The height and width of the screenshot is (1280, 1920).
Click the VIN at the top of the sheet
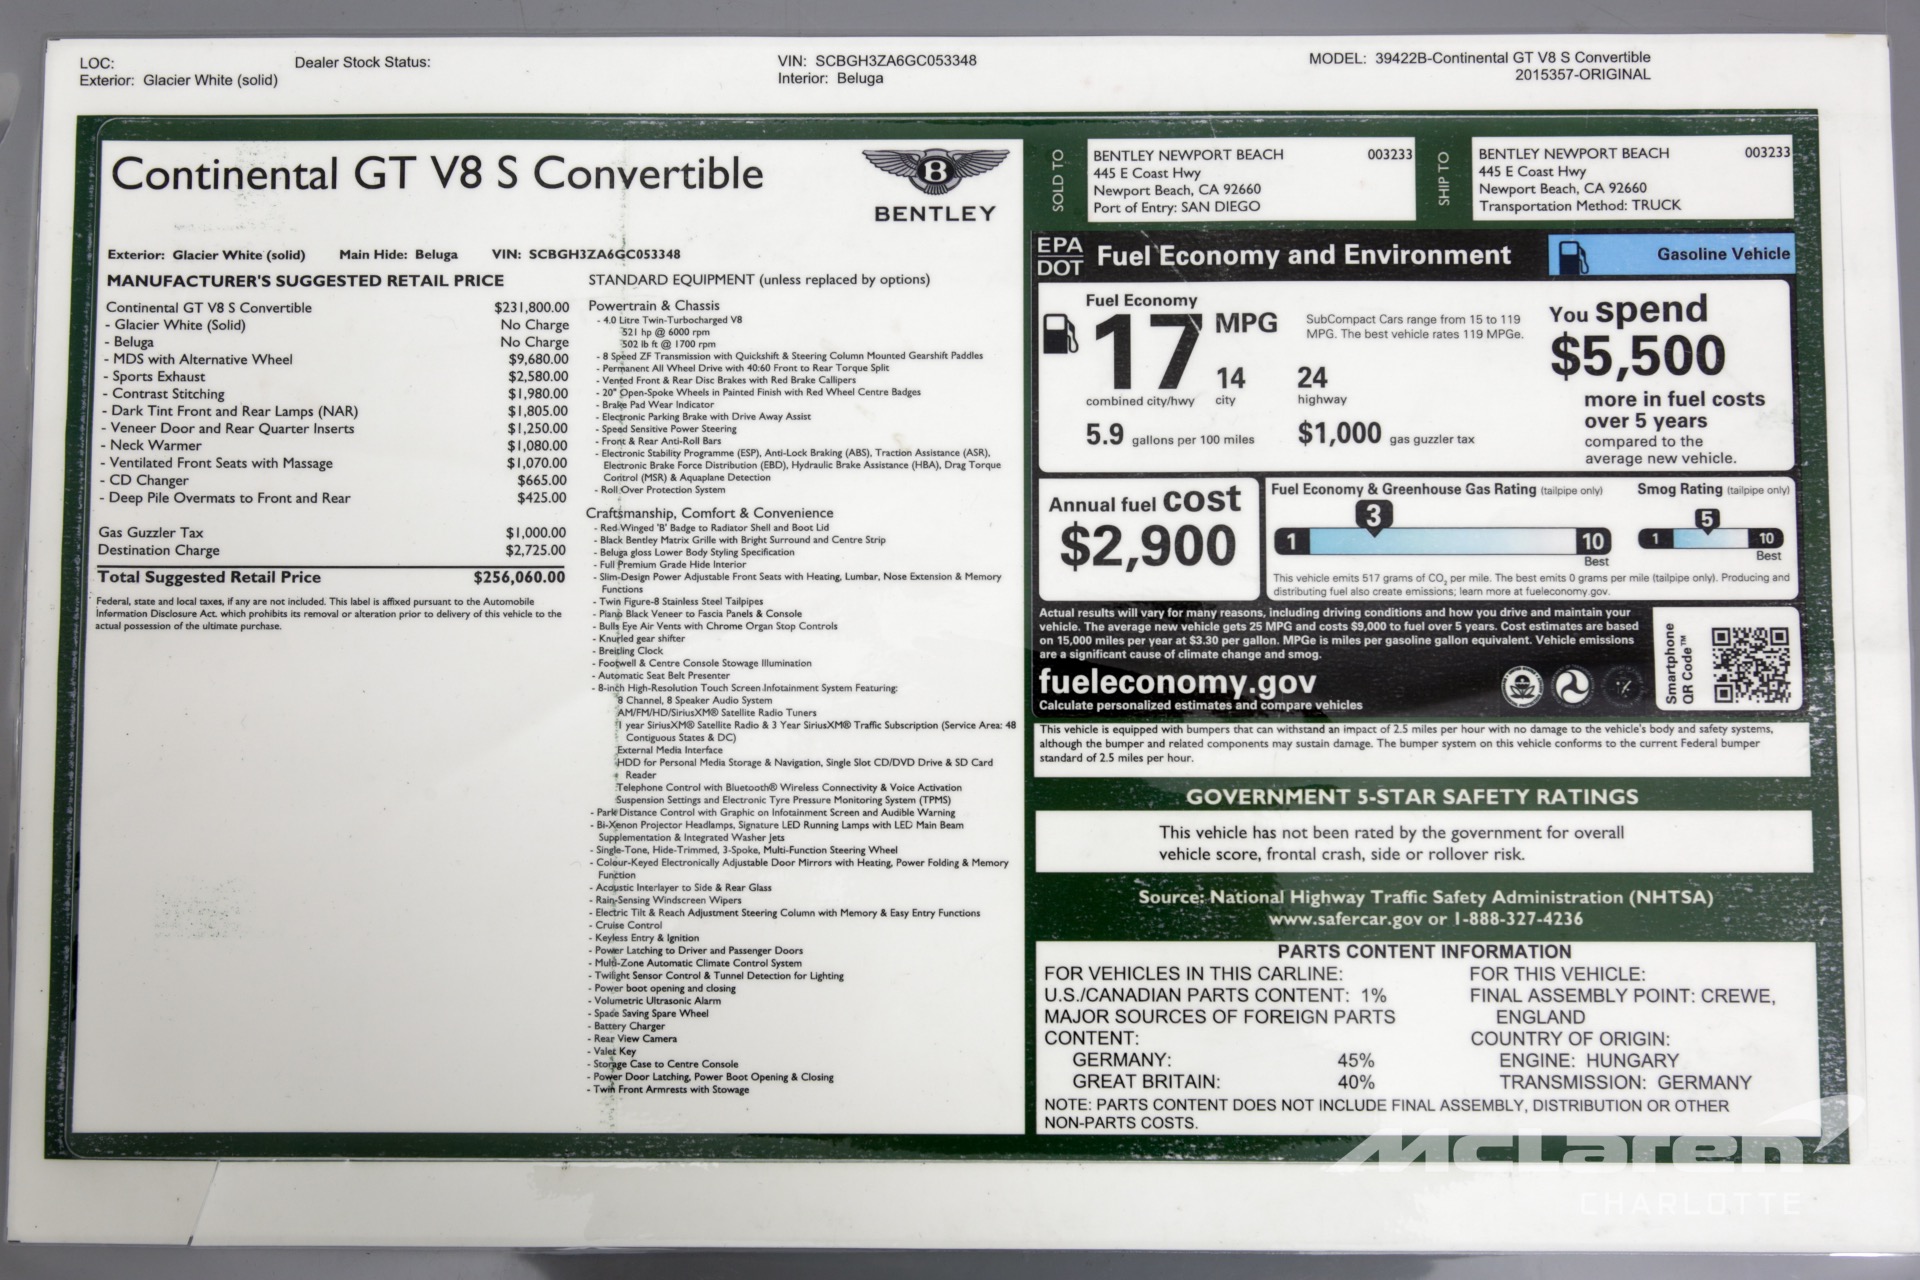point(877,60)
